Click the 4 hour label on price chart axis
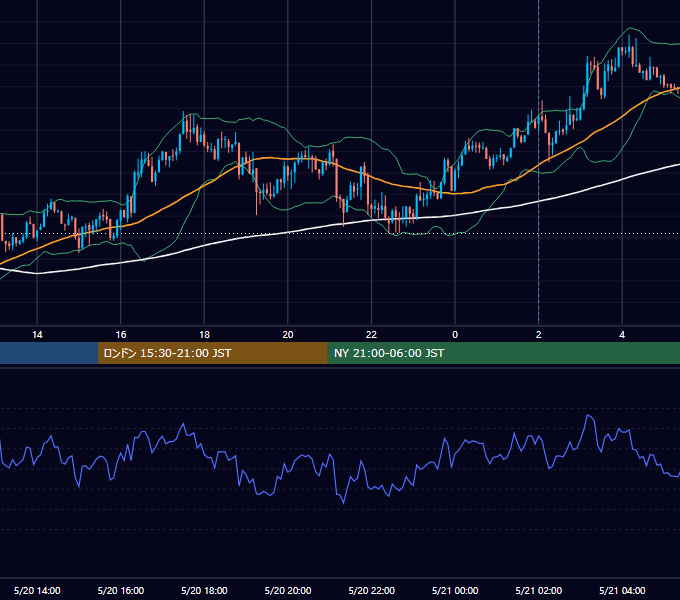This screenshot has height=600, width=680. point(622,335)
